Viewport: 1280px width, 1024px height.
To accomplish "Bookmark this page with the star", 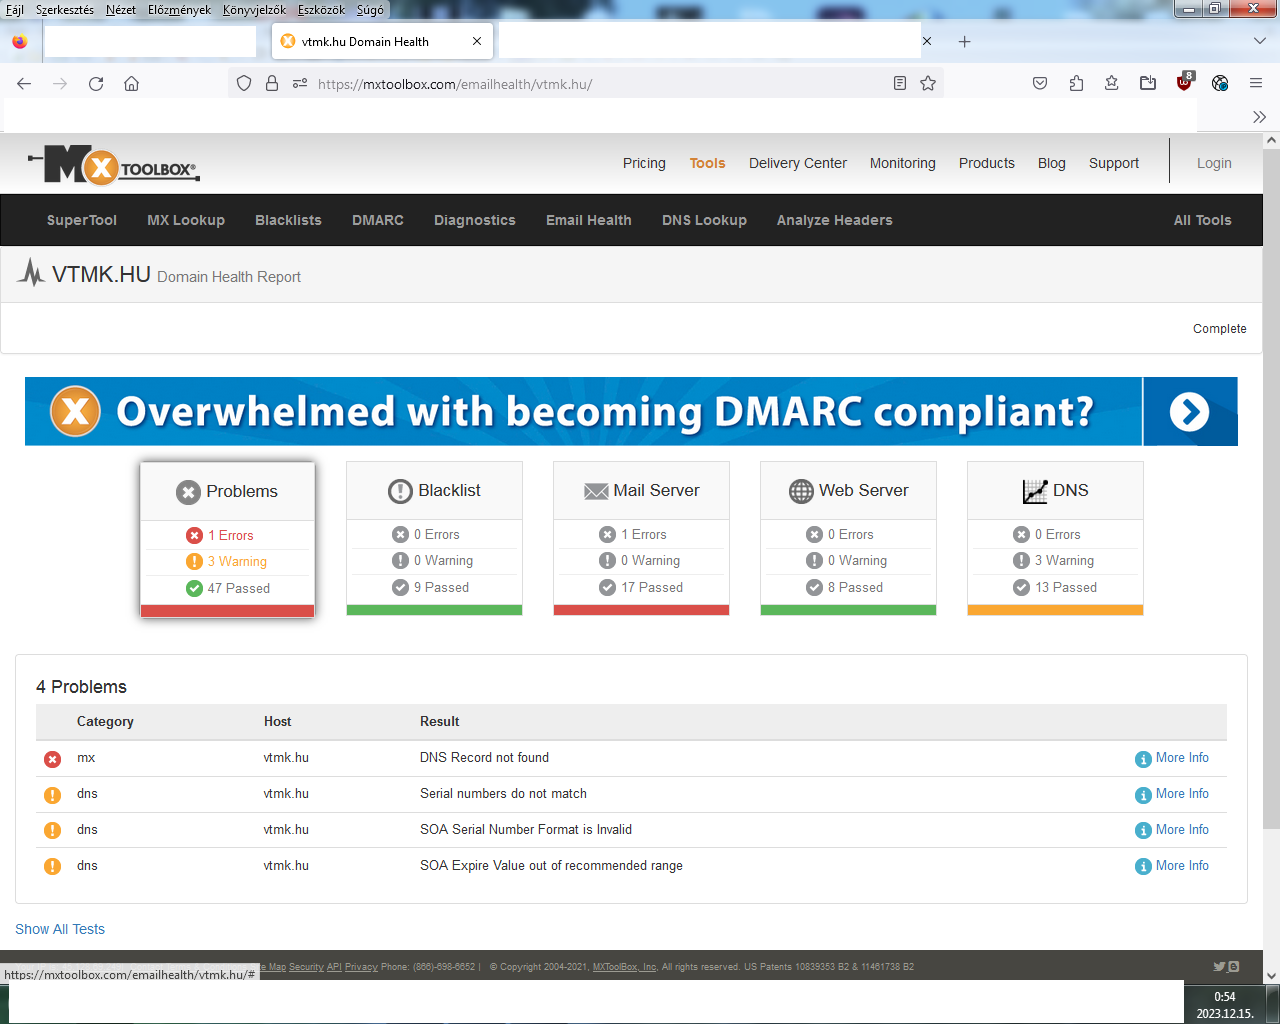I will click(928, 84).
